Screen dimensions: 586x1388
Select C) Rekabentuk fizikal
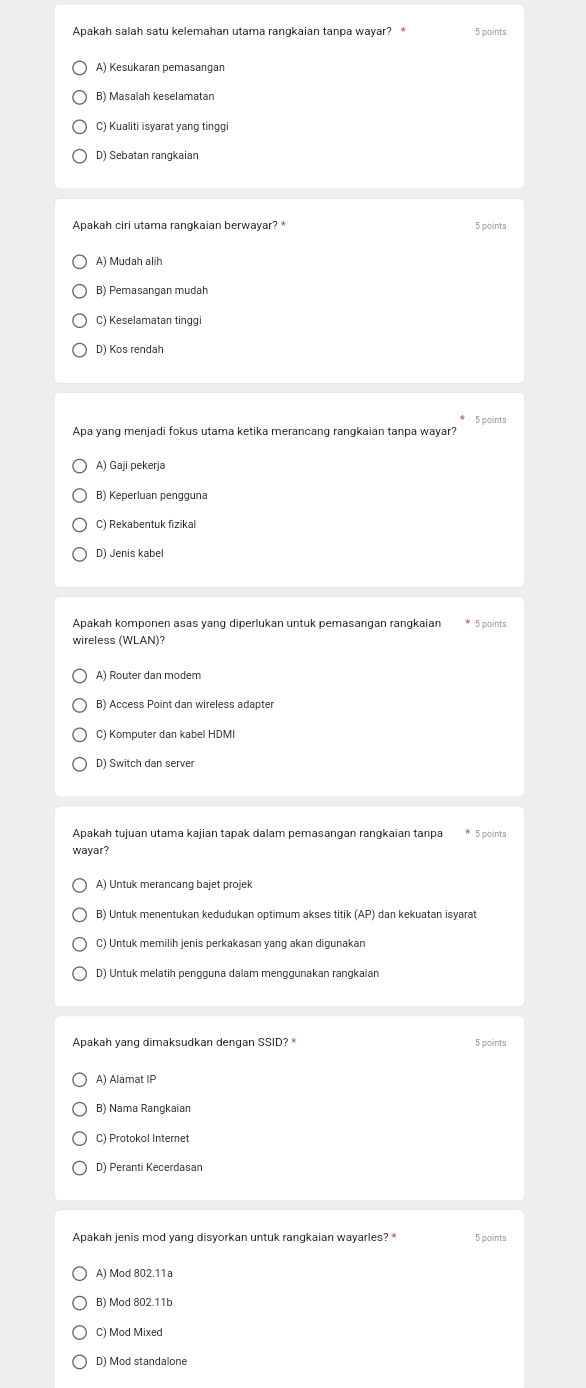click(x=79, y=524)
